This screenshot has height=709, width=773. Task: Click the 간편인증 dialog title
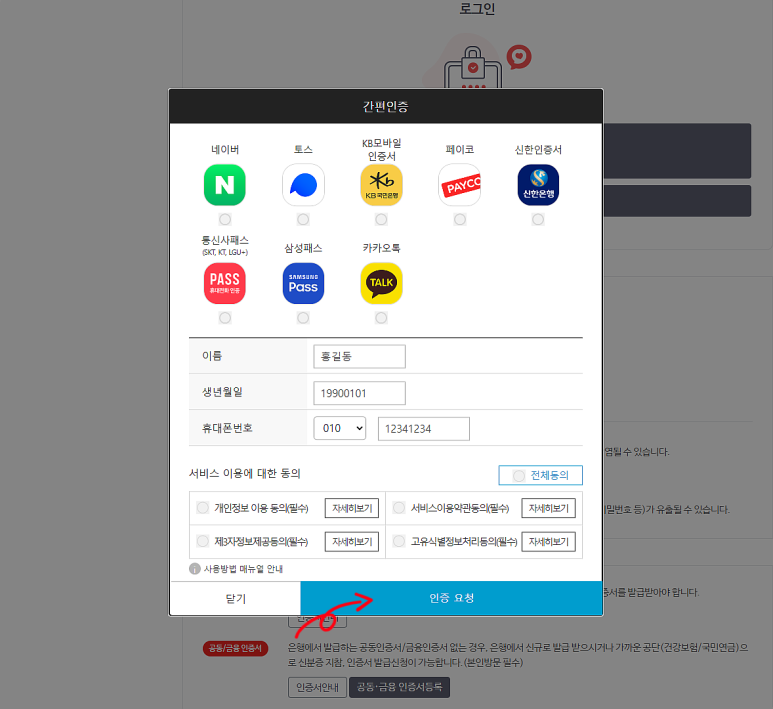point(386,106)
